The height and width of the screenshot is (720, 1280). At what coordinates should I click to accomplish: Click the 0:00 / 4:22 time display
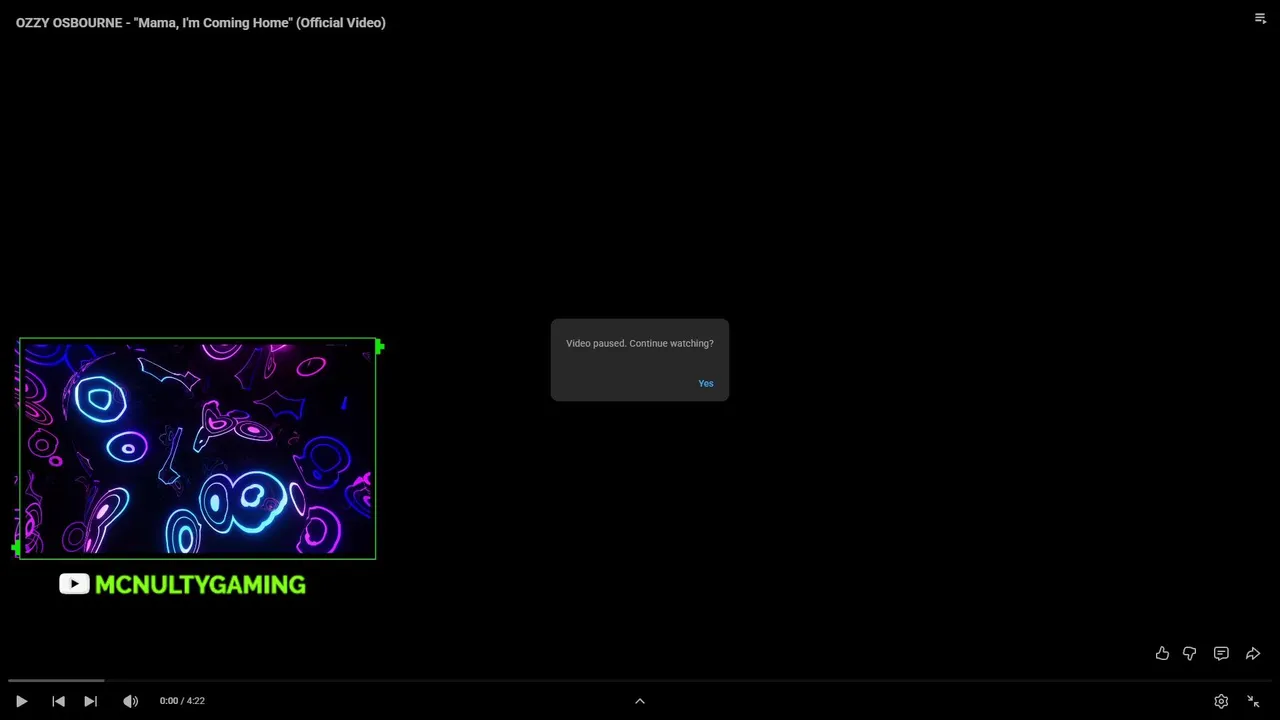point(182,701)
